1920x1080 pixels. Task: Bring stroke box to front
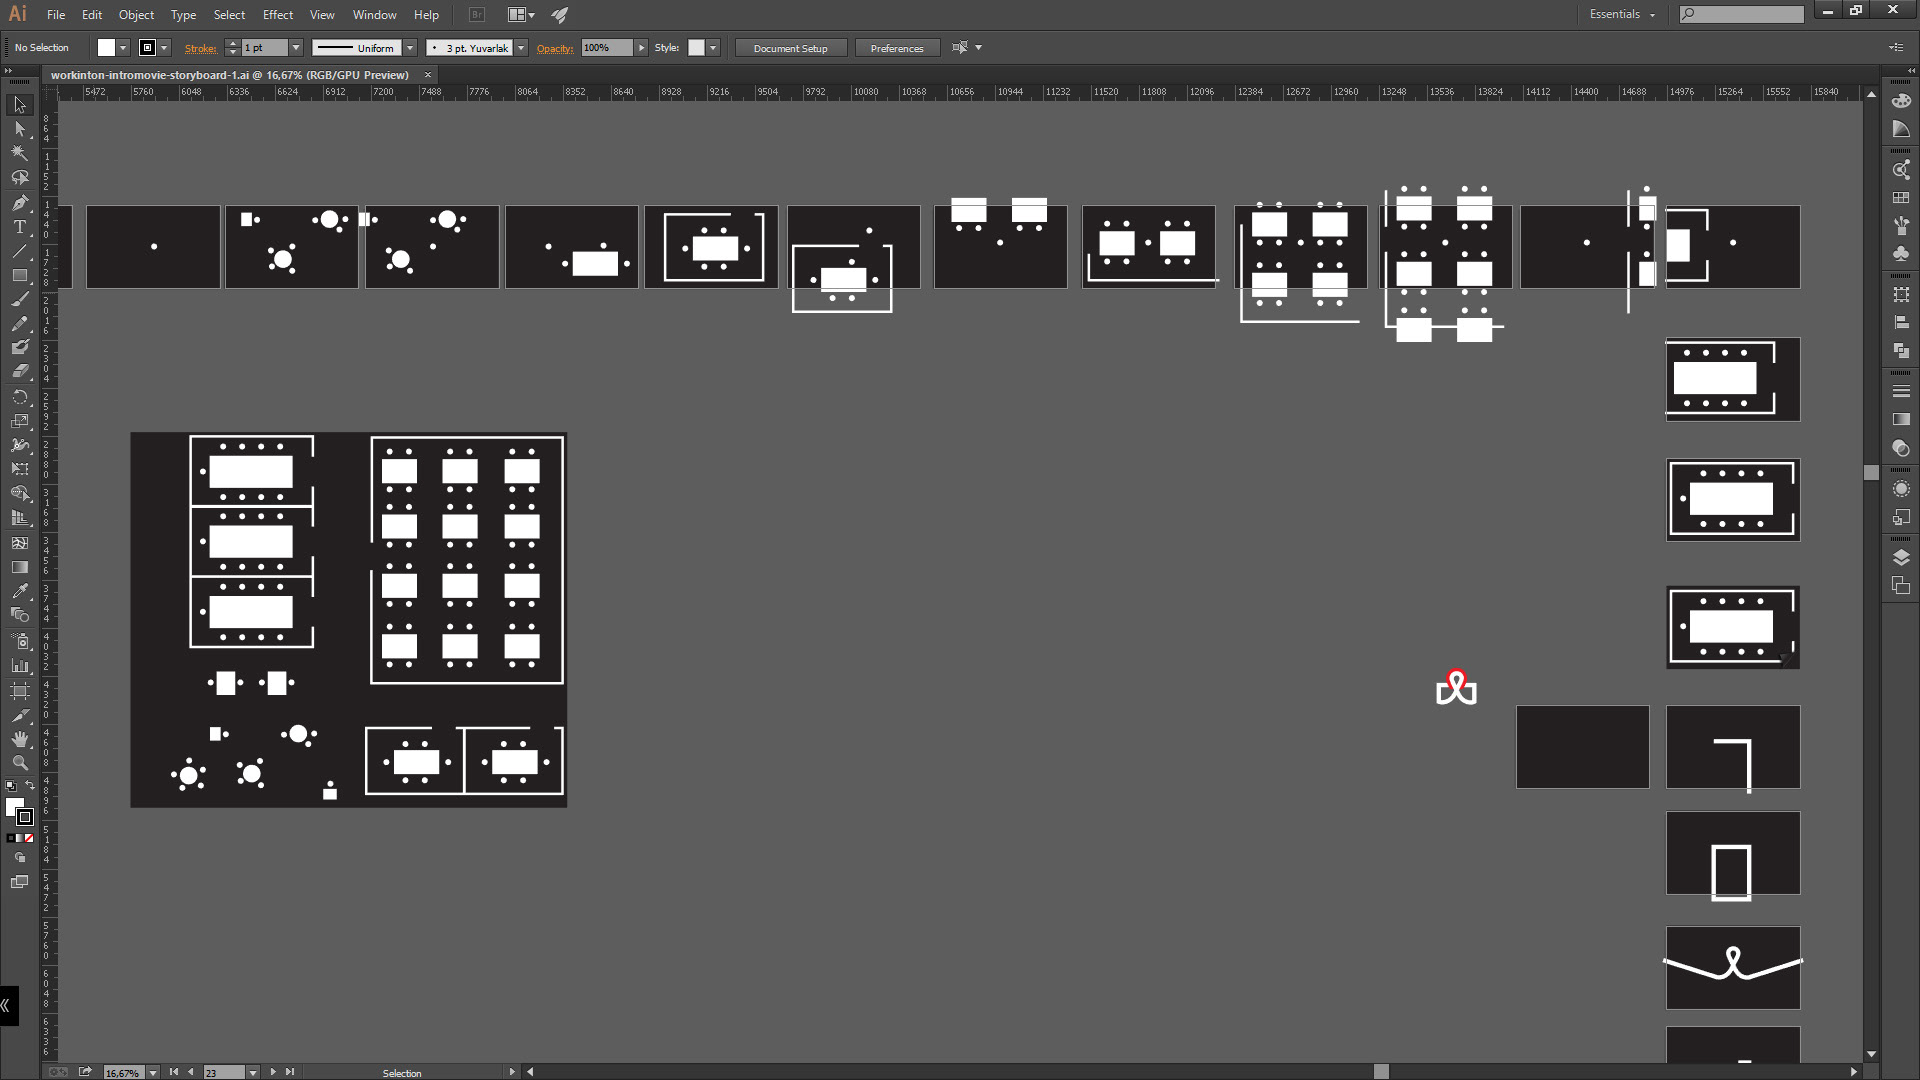[x=26, y=817]
